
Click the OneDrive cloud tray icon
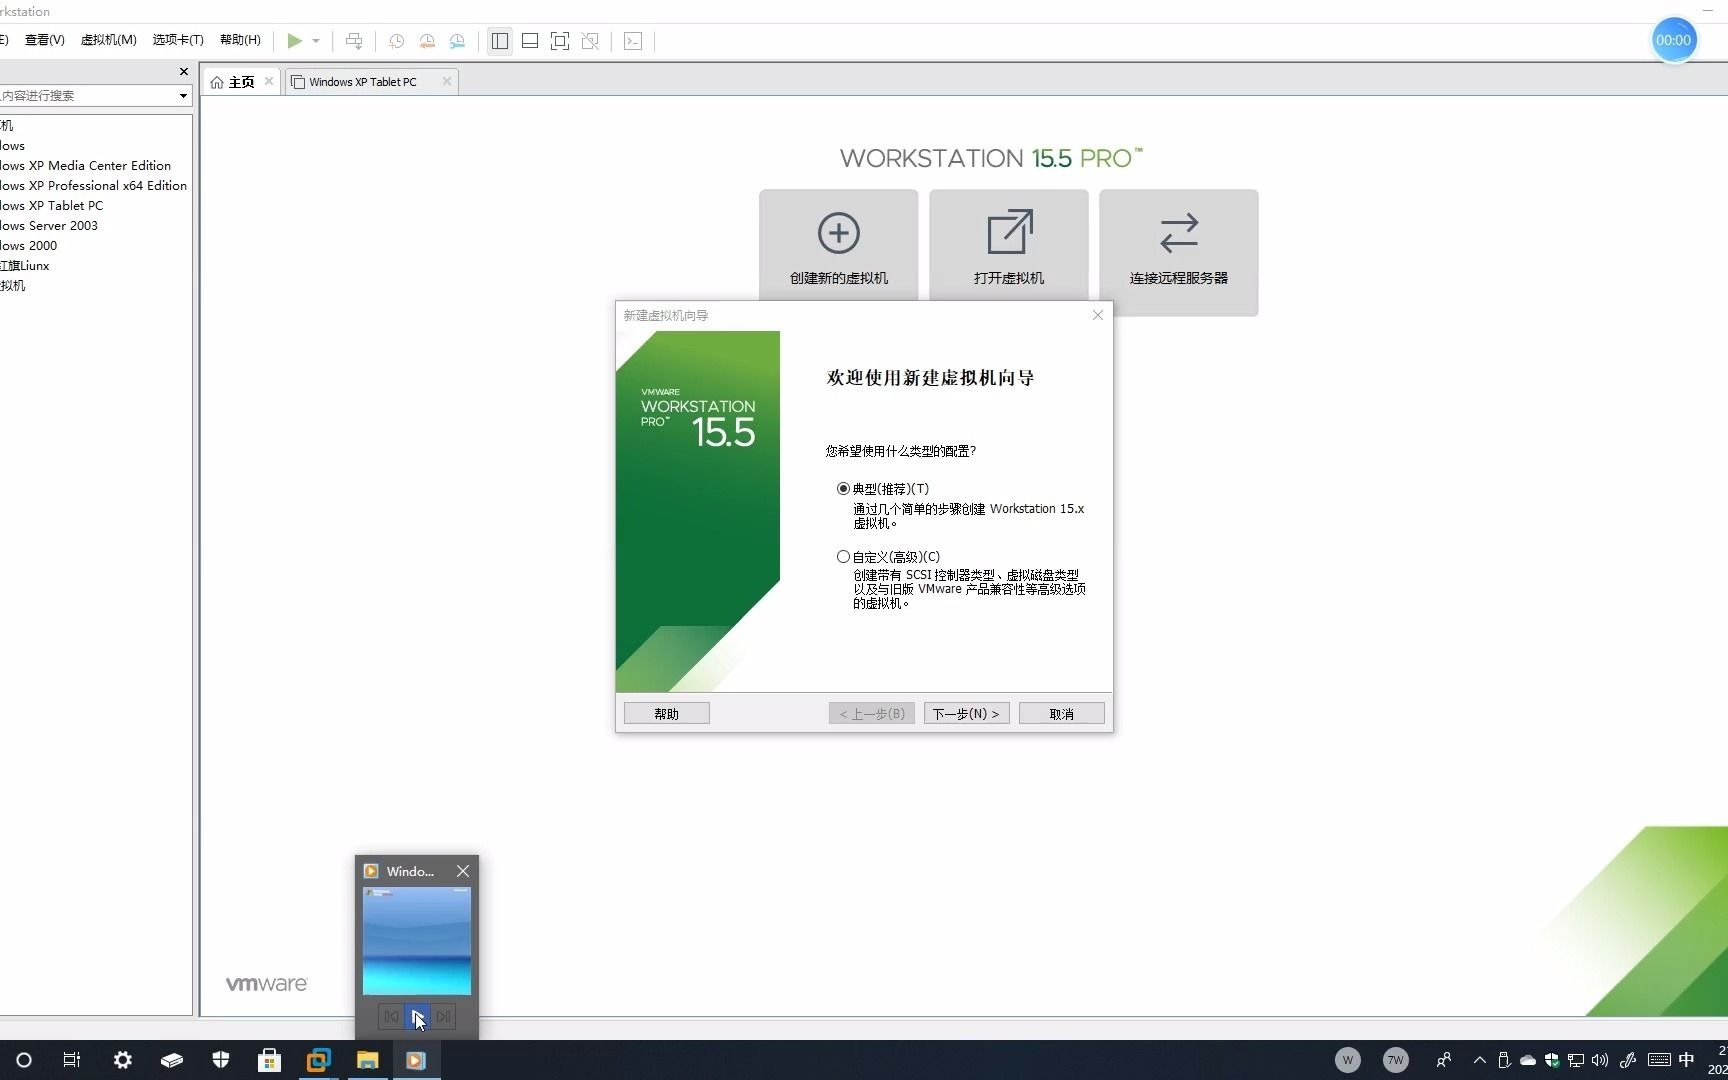click(1528, 1060)
